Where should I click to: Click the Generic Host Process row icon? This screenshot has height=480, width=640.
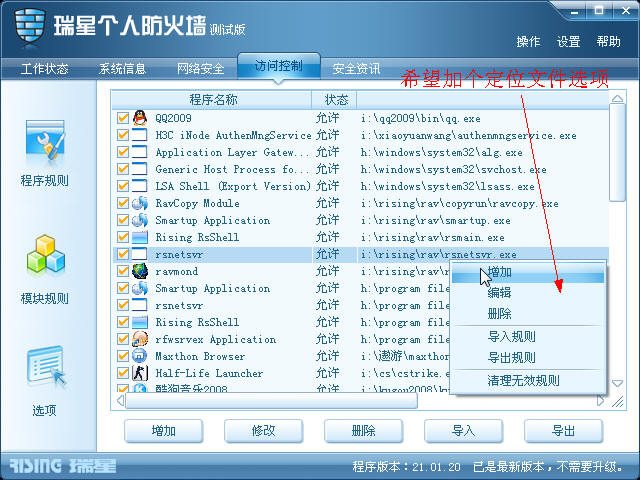(140, 169)
